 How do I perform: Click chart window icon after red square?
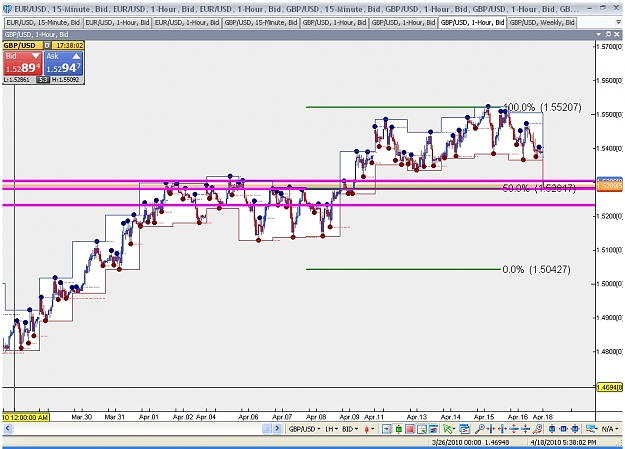422,429
